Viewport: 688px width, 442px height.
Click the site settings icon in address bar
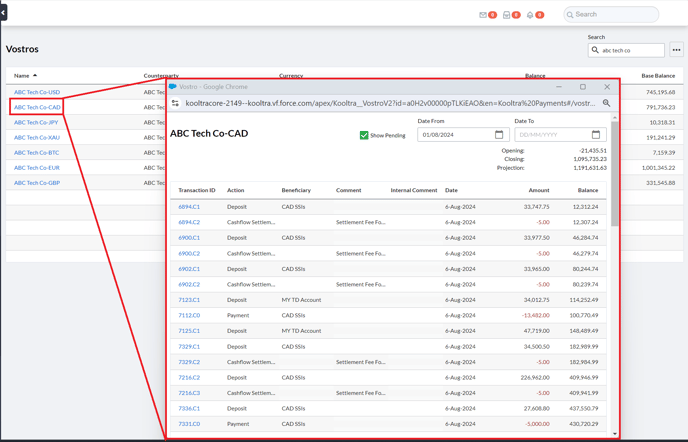(x=176, y=103)
